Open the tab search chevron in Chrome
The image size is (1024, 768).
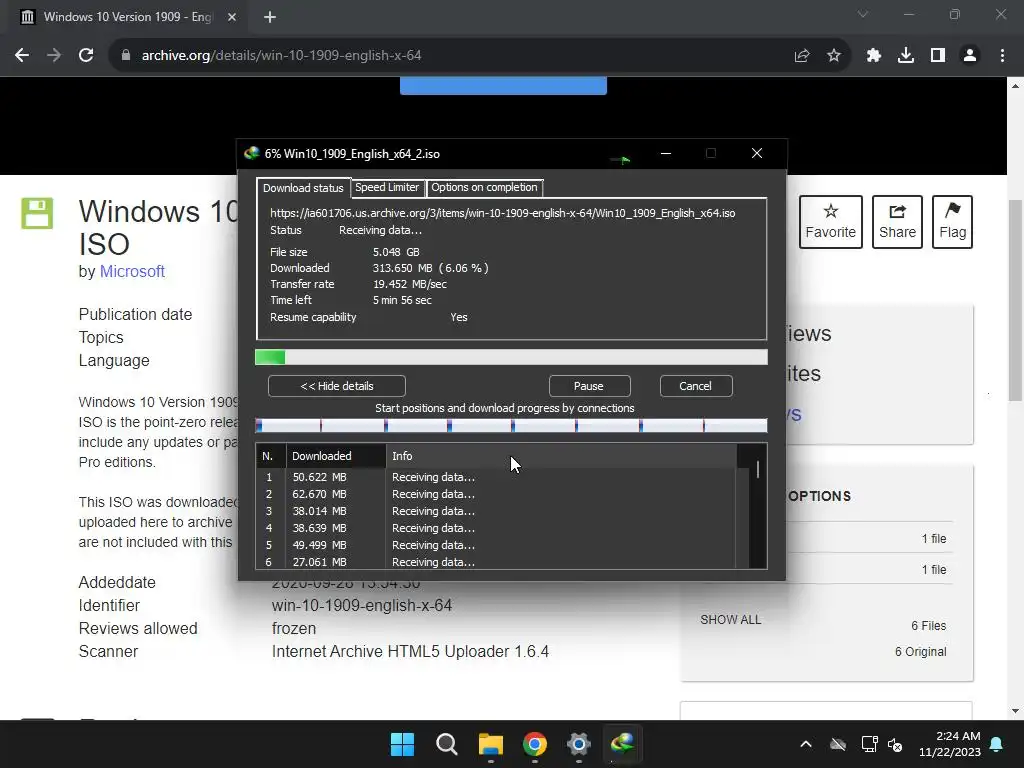pos(863,14)
